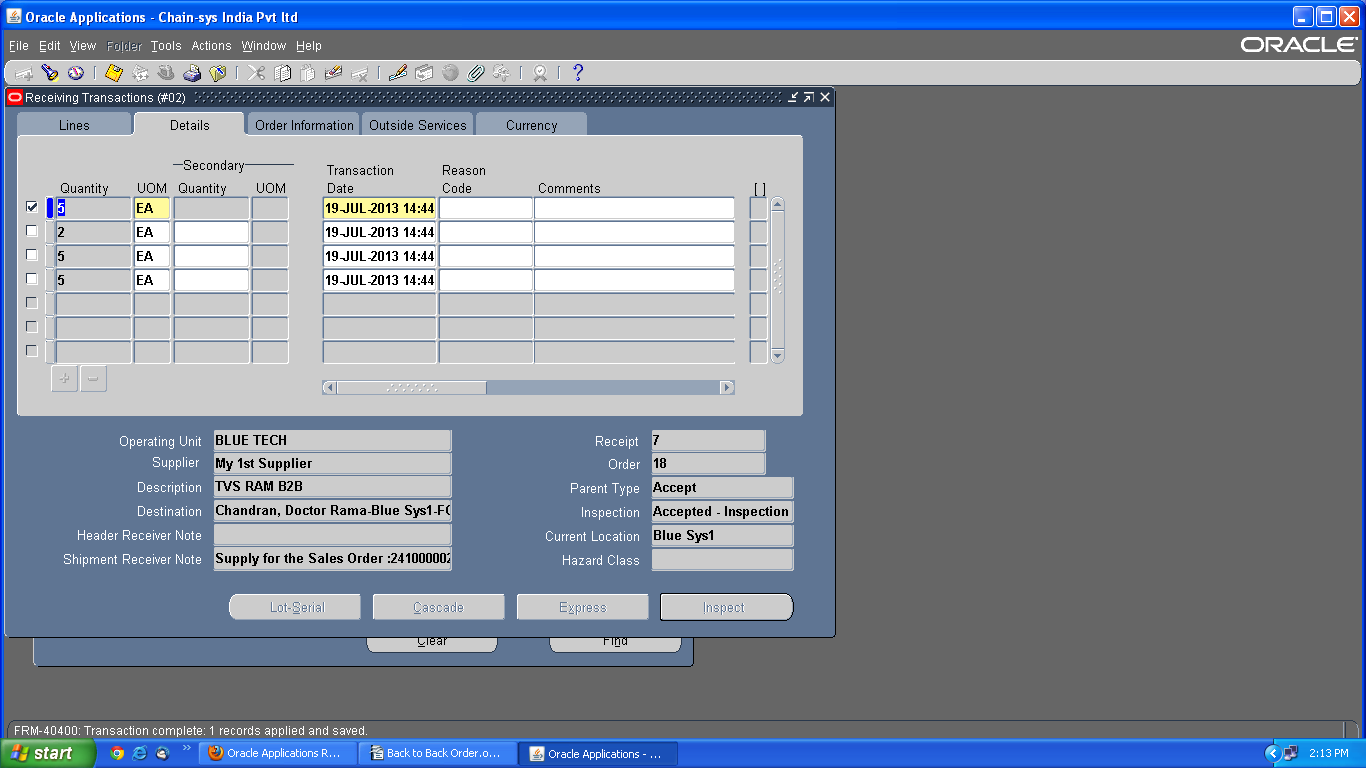
Task: Click the Folder Tools toolbar icon
Action: point(502,73)
